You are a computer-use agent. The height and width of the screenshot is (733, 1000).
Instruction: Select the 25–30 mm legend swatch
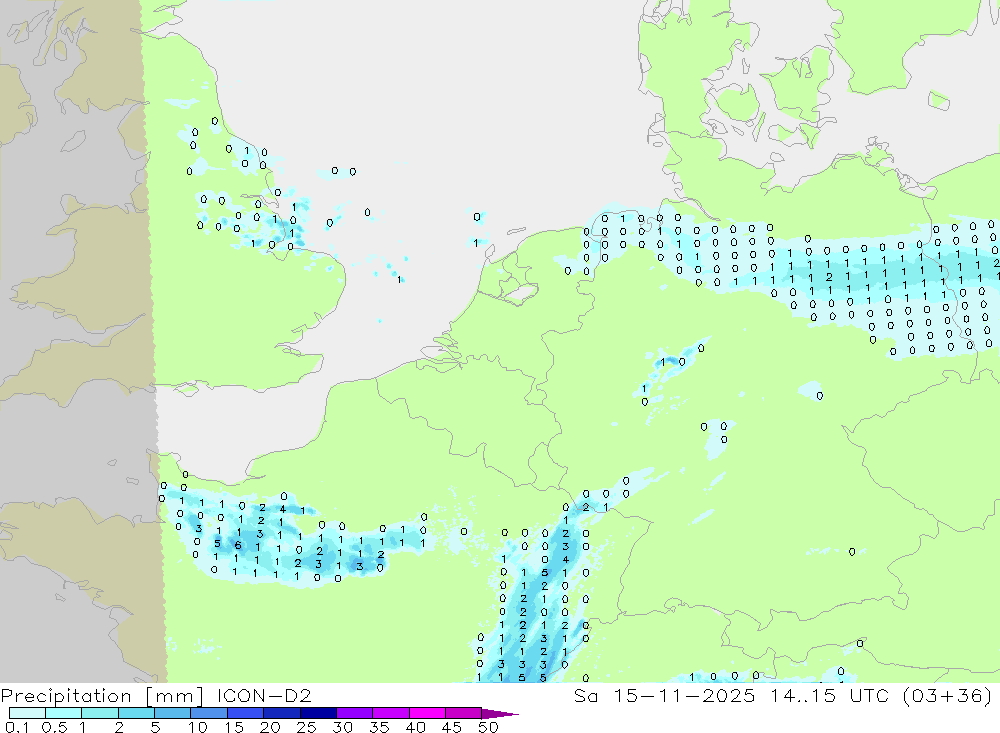[x=318, y=713]
